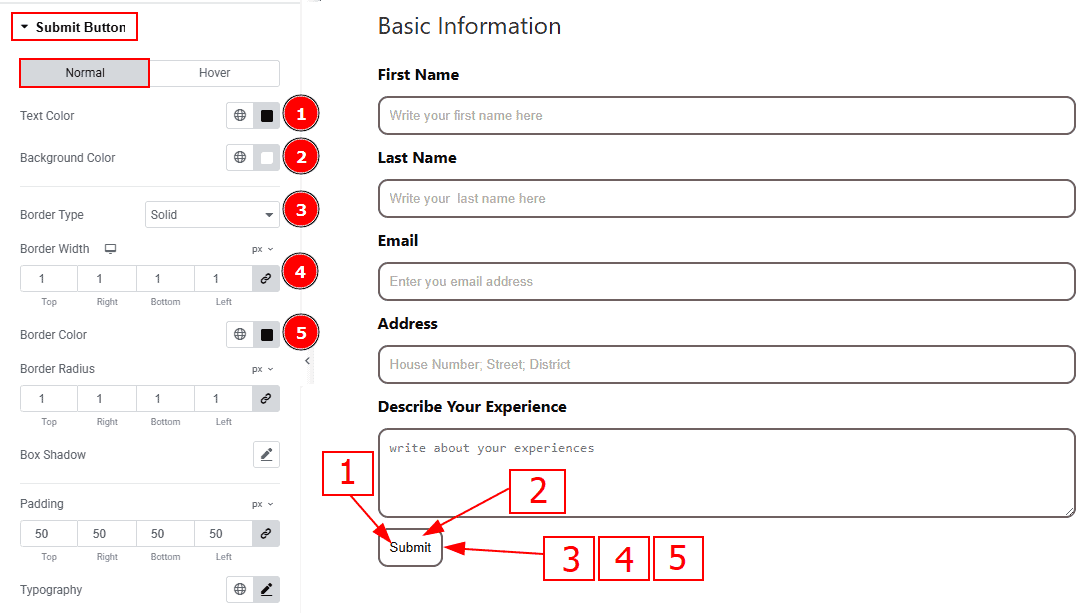Click Border Radius Right input

106,399
